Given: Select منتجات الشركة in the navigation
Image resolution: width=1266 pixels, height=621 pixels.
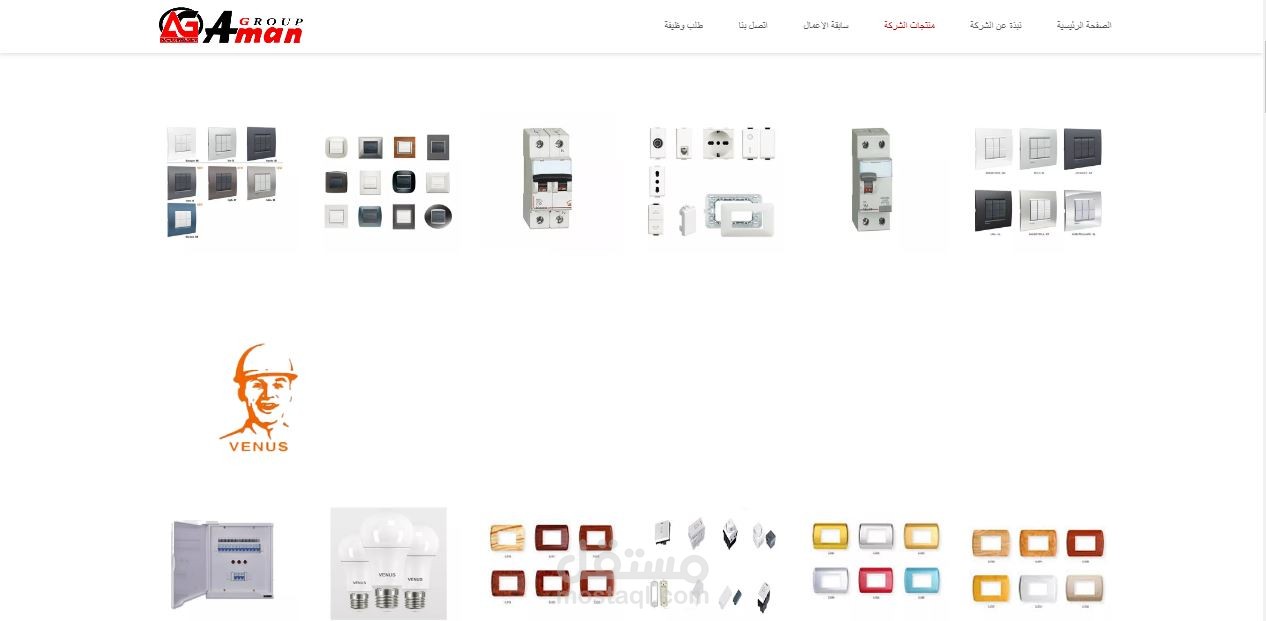Looking at the screenshot, I should pos(909,25).
